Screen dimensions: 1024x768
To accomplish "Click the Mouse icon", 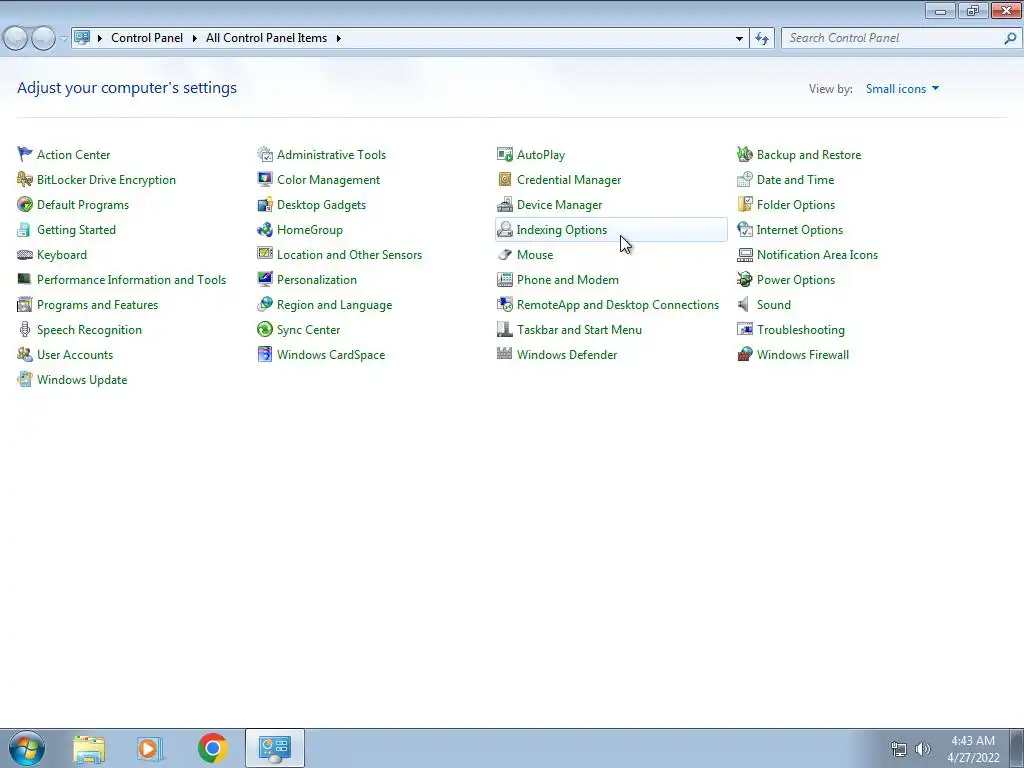I will [x=505, y=255].
